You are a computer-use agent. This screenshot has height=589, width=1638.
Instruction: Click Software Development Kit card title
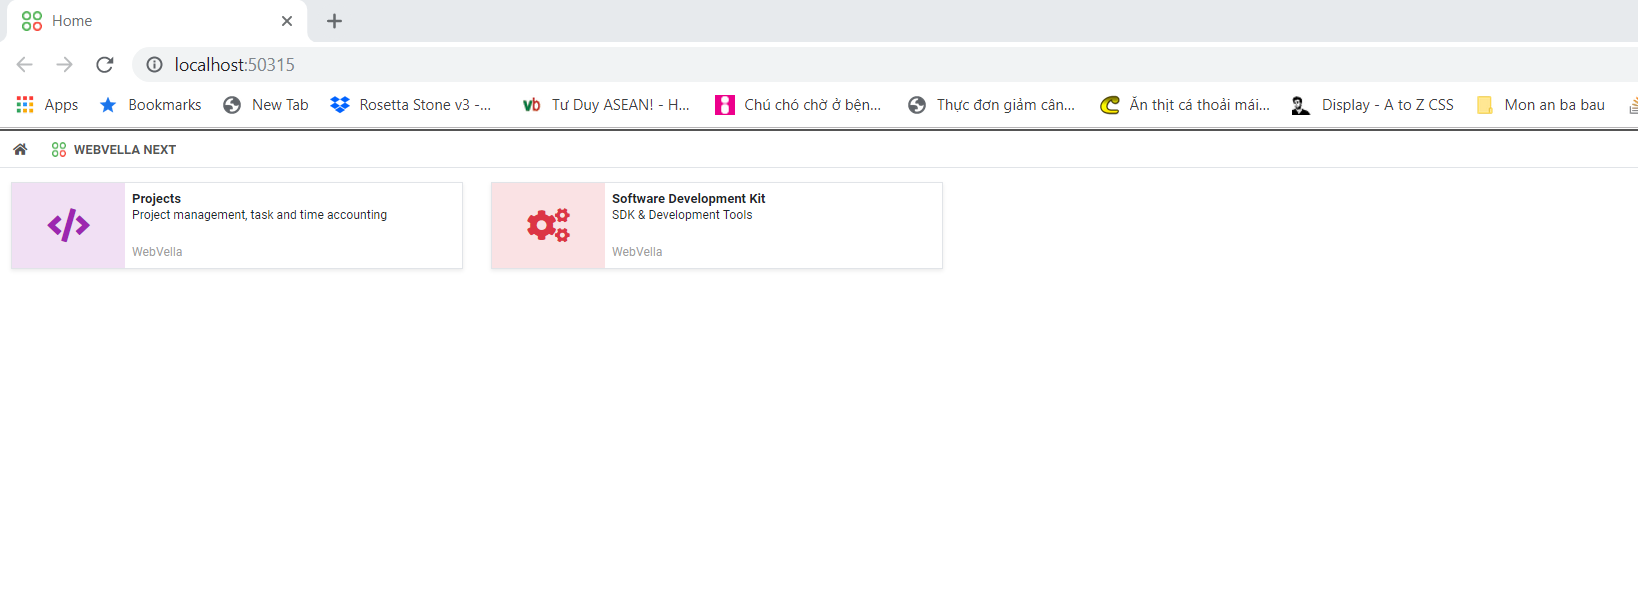point(689,199)
